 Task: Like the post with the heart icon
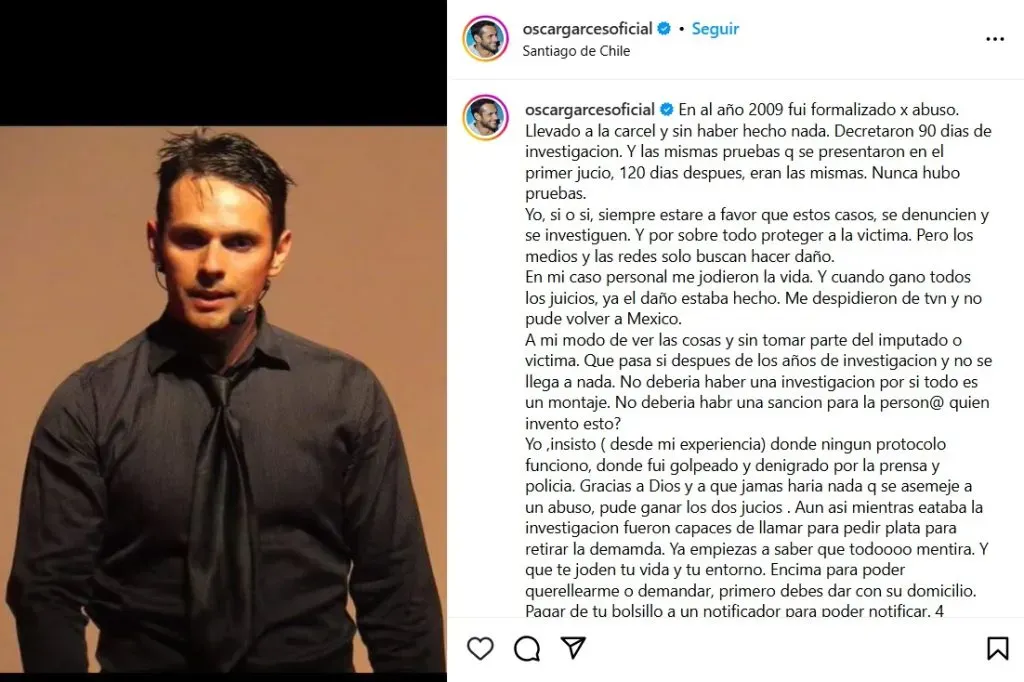click(480, 648)
